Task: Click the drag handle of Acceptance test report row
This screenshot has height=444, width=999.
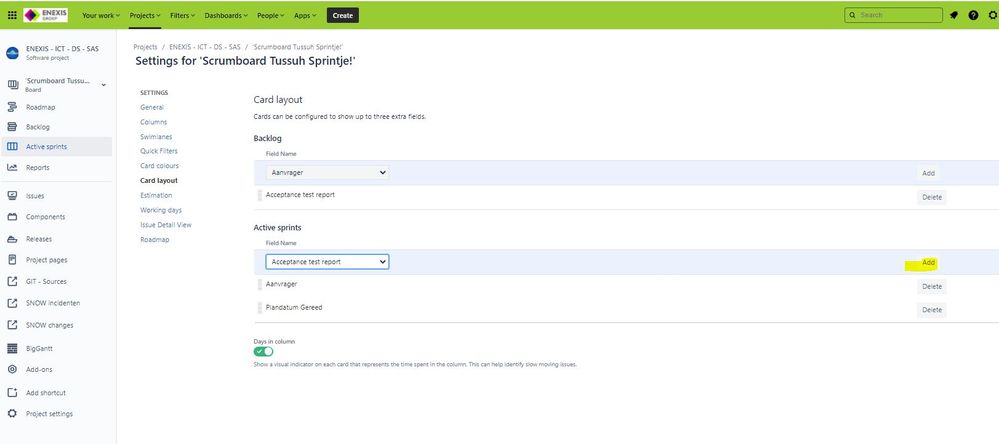Action: pyautogui.click(x=260, y=196)
